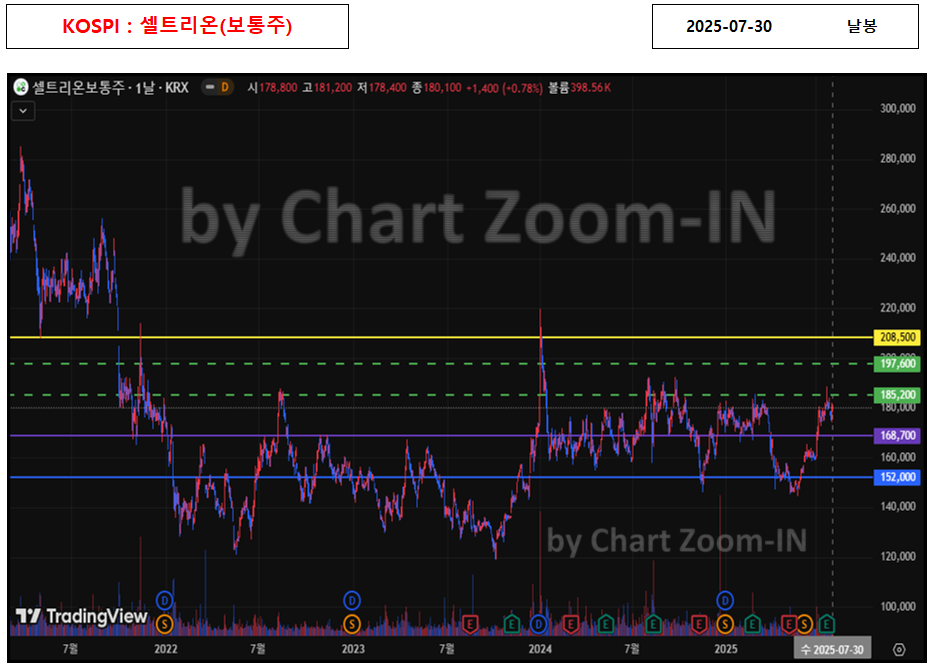Click the 2025 time axis label

click(x=726, y=649)
